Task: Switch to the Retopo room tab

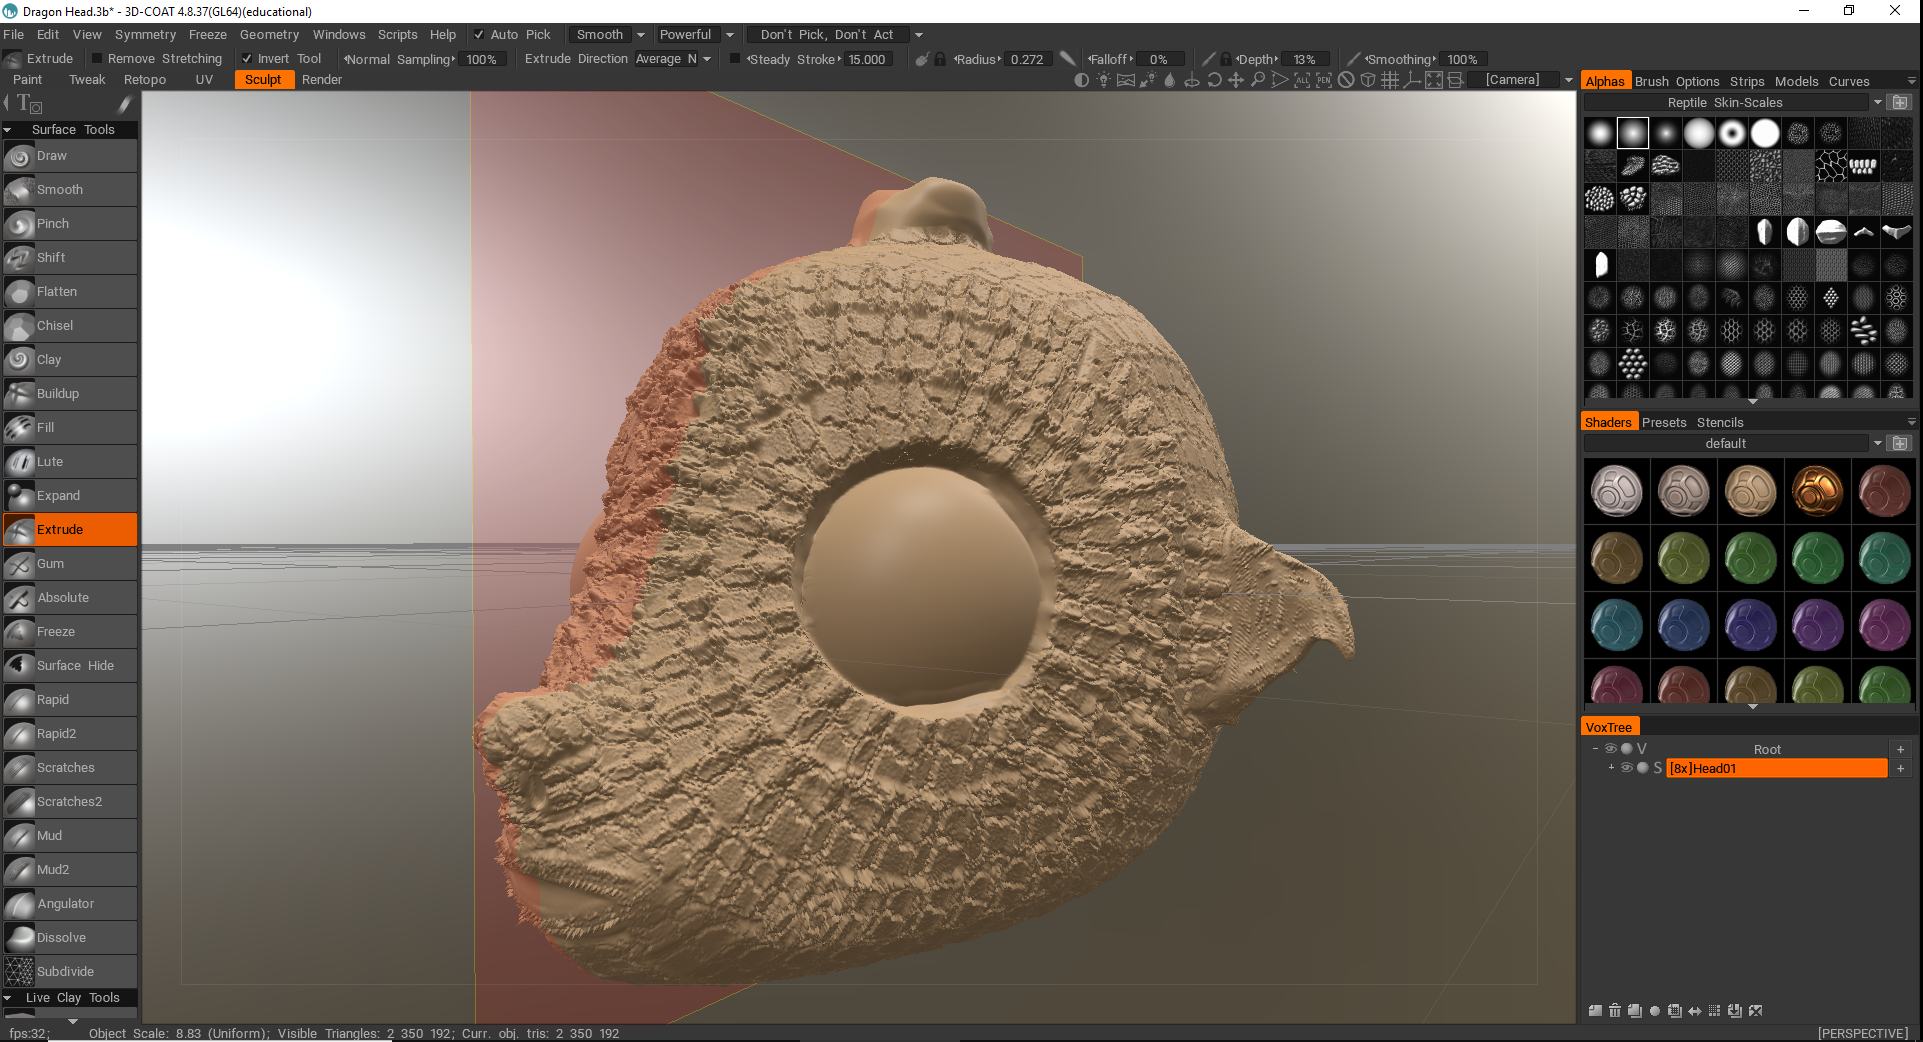Action: (145, 80)
